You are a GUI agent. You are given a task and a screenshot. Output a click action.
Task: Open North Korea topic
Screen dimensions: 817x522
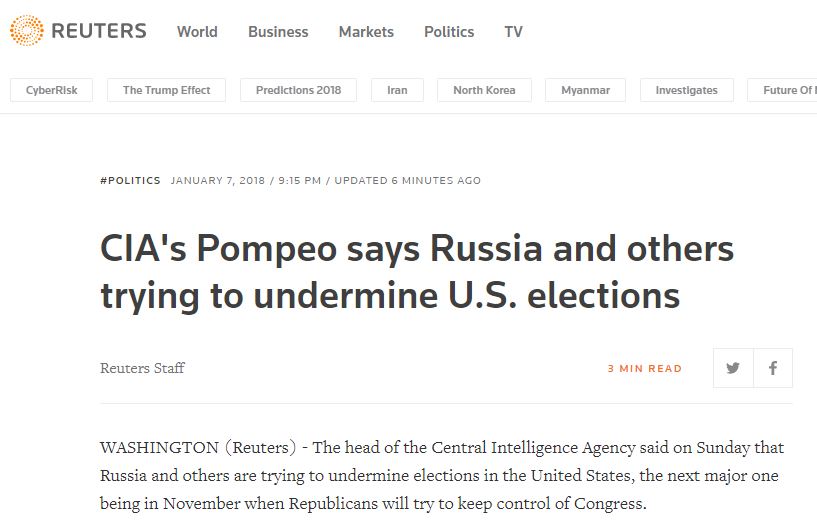(484, 90)
